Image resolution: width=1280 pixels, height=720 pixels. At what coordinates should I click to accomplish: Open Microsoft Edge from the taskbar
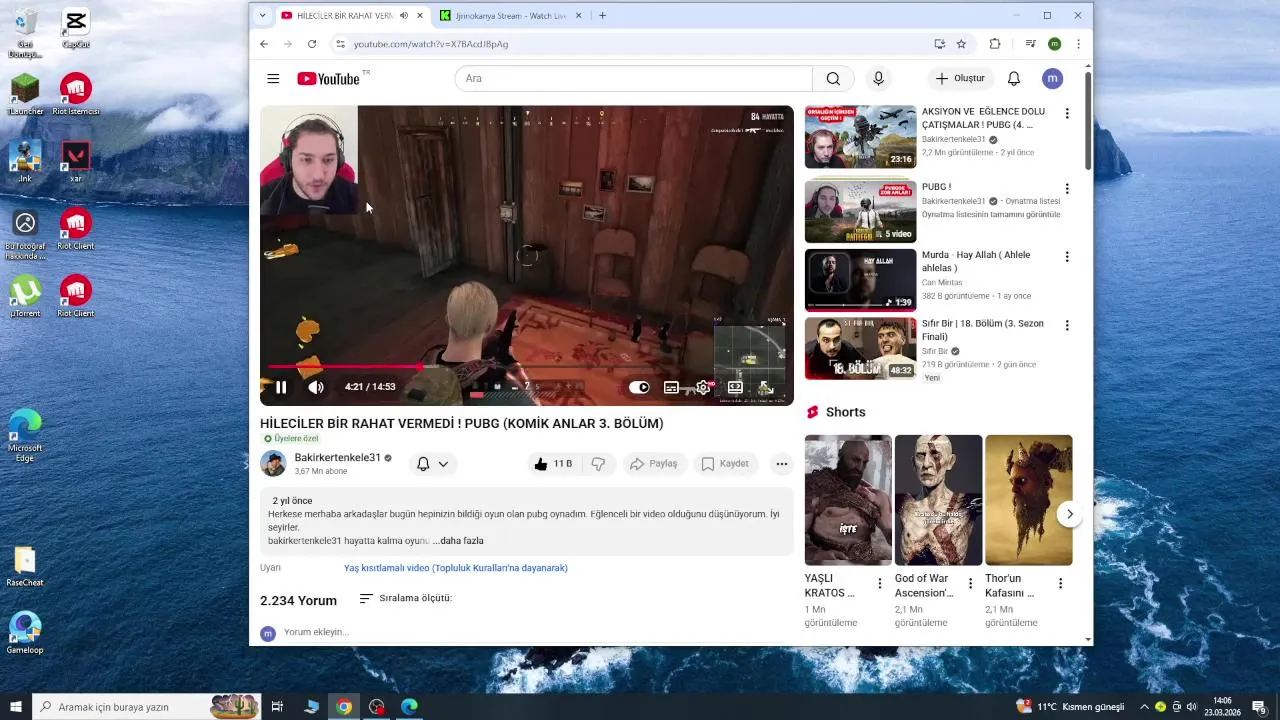(409, 707)
